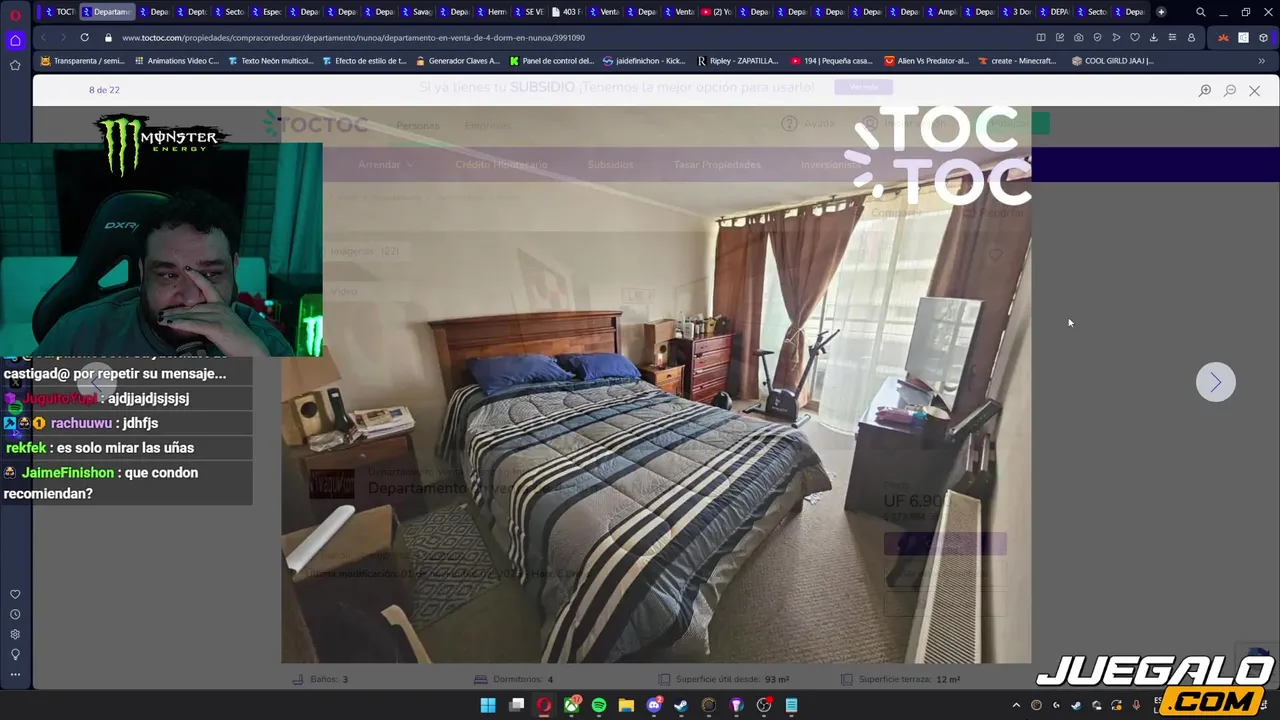Open the lightbulb icon in Opera sidebar
1280x720 pixels.
pos(15,654)
